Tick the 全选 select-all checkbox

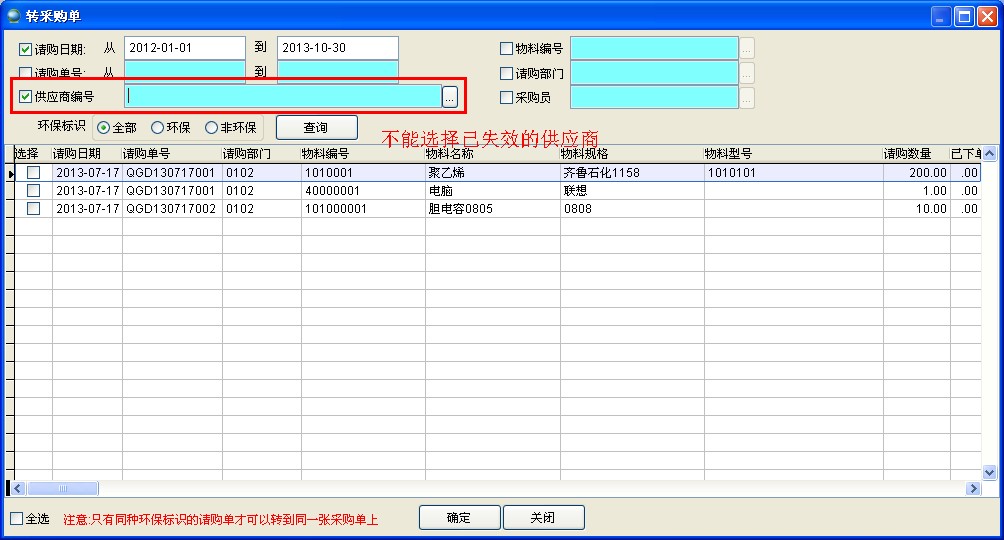pyautogui.click(x=16, y=519)
